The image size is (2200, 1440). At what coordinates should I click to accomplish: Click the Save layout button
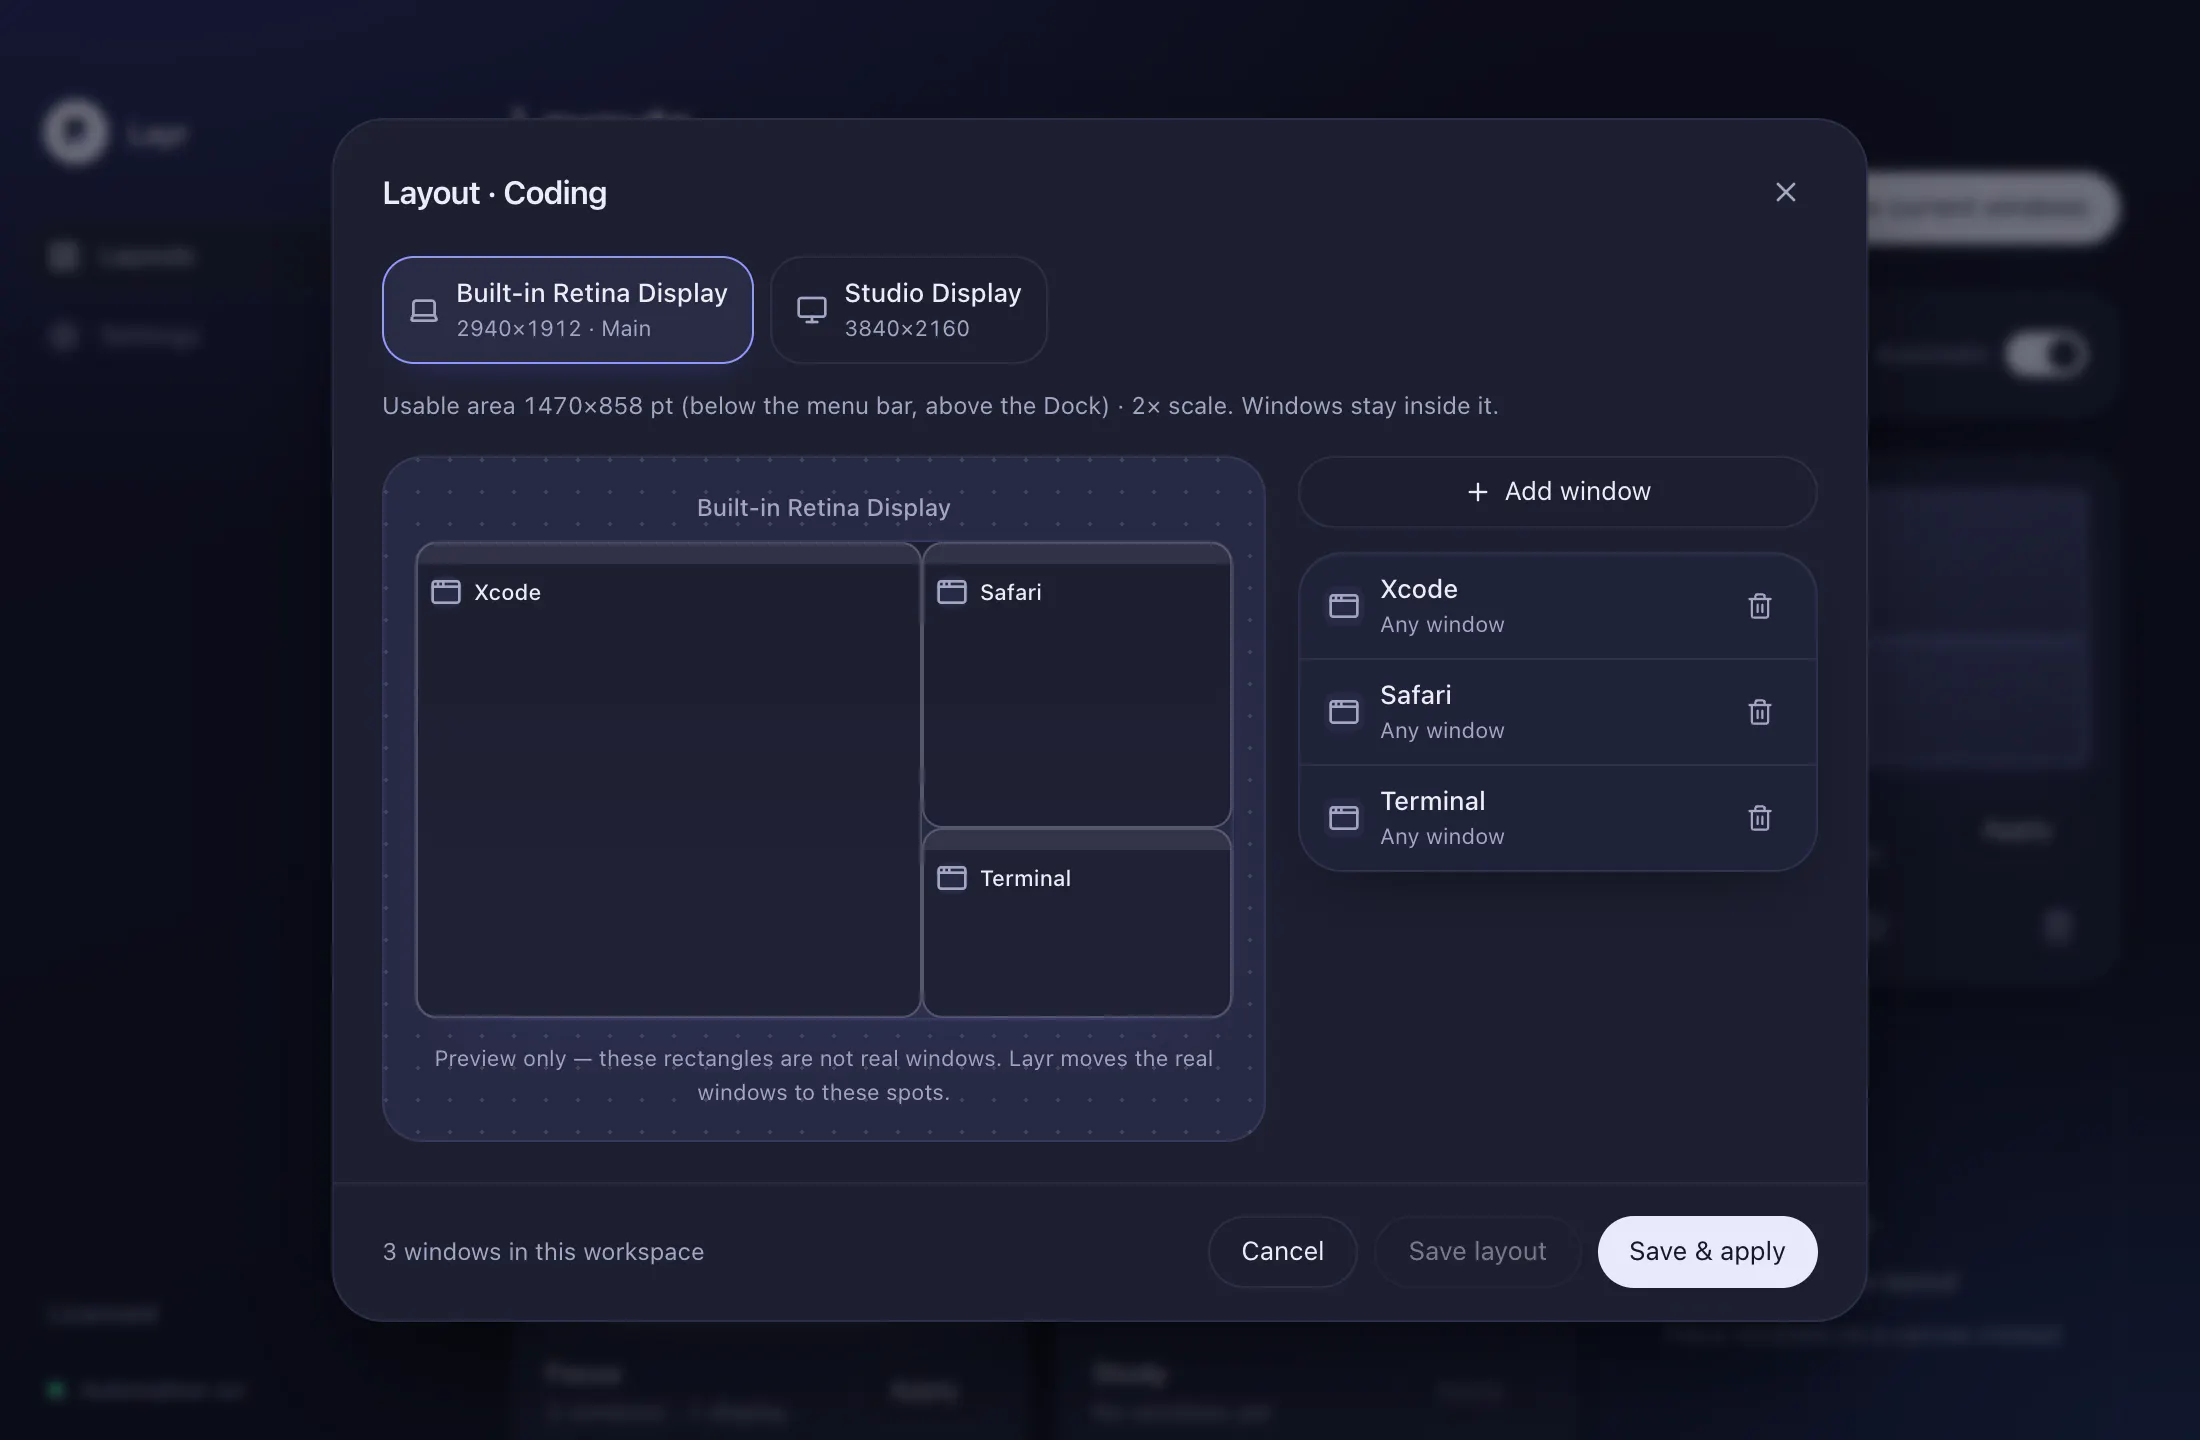(x=1477, y=1251)
